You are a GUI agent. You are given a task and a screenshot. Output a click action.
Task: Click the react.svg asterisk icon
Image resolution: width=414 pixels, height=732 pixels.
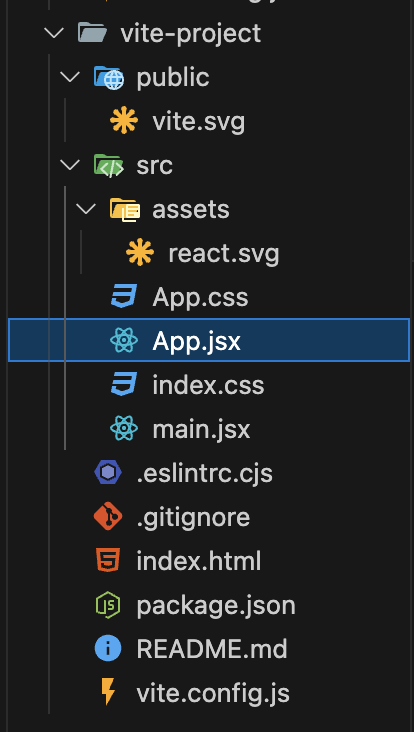pyautogui.click(x=140, y=253)
